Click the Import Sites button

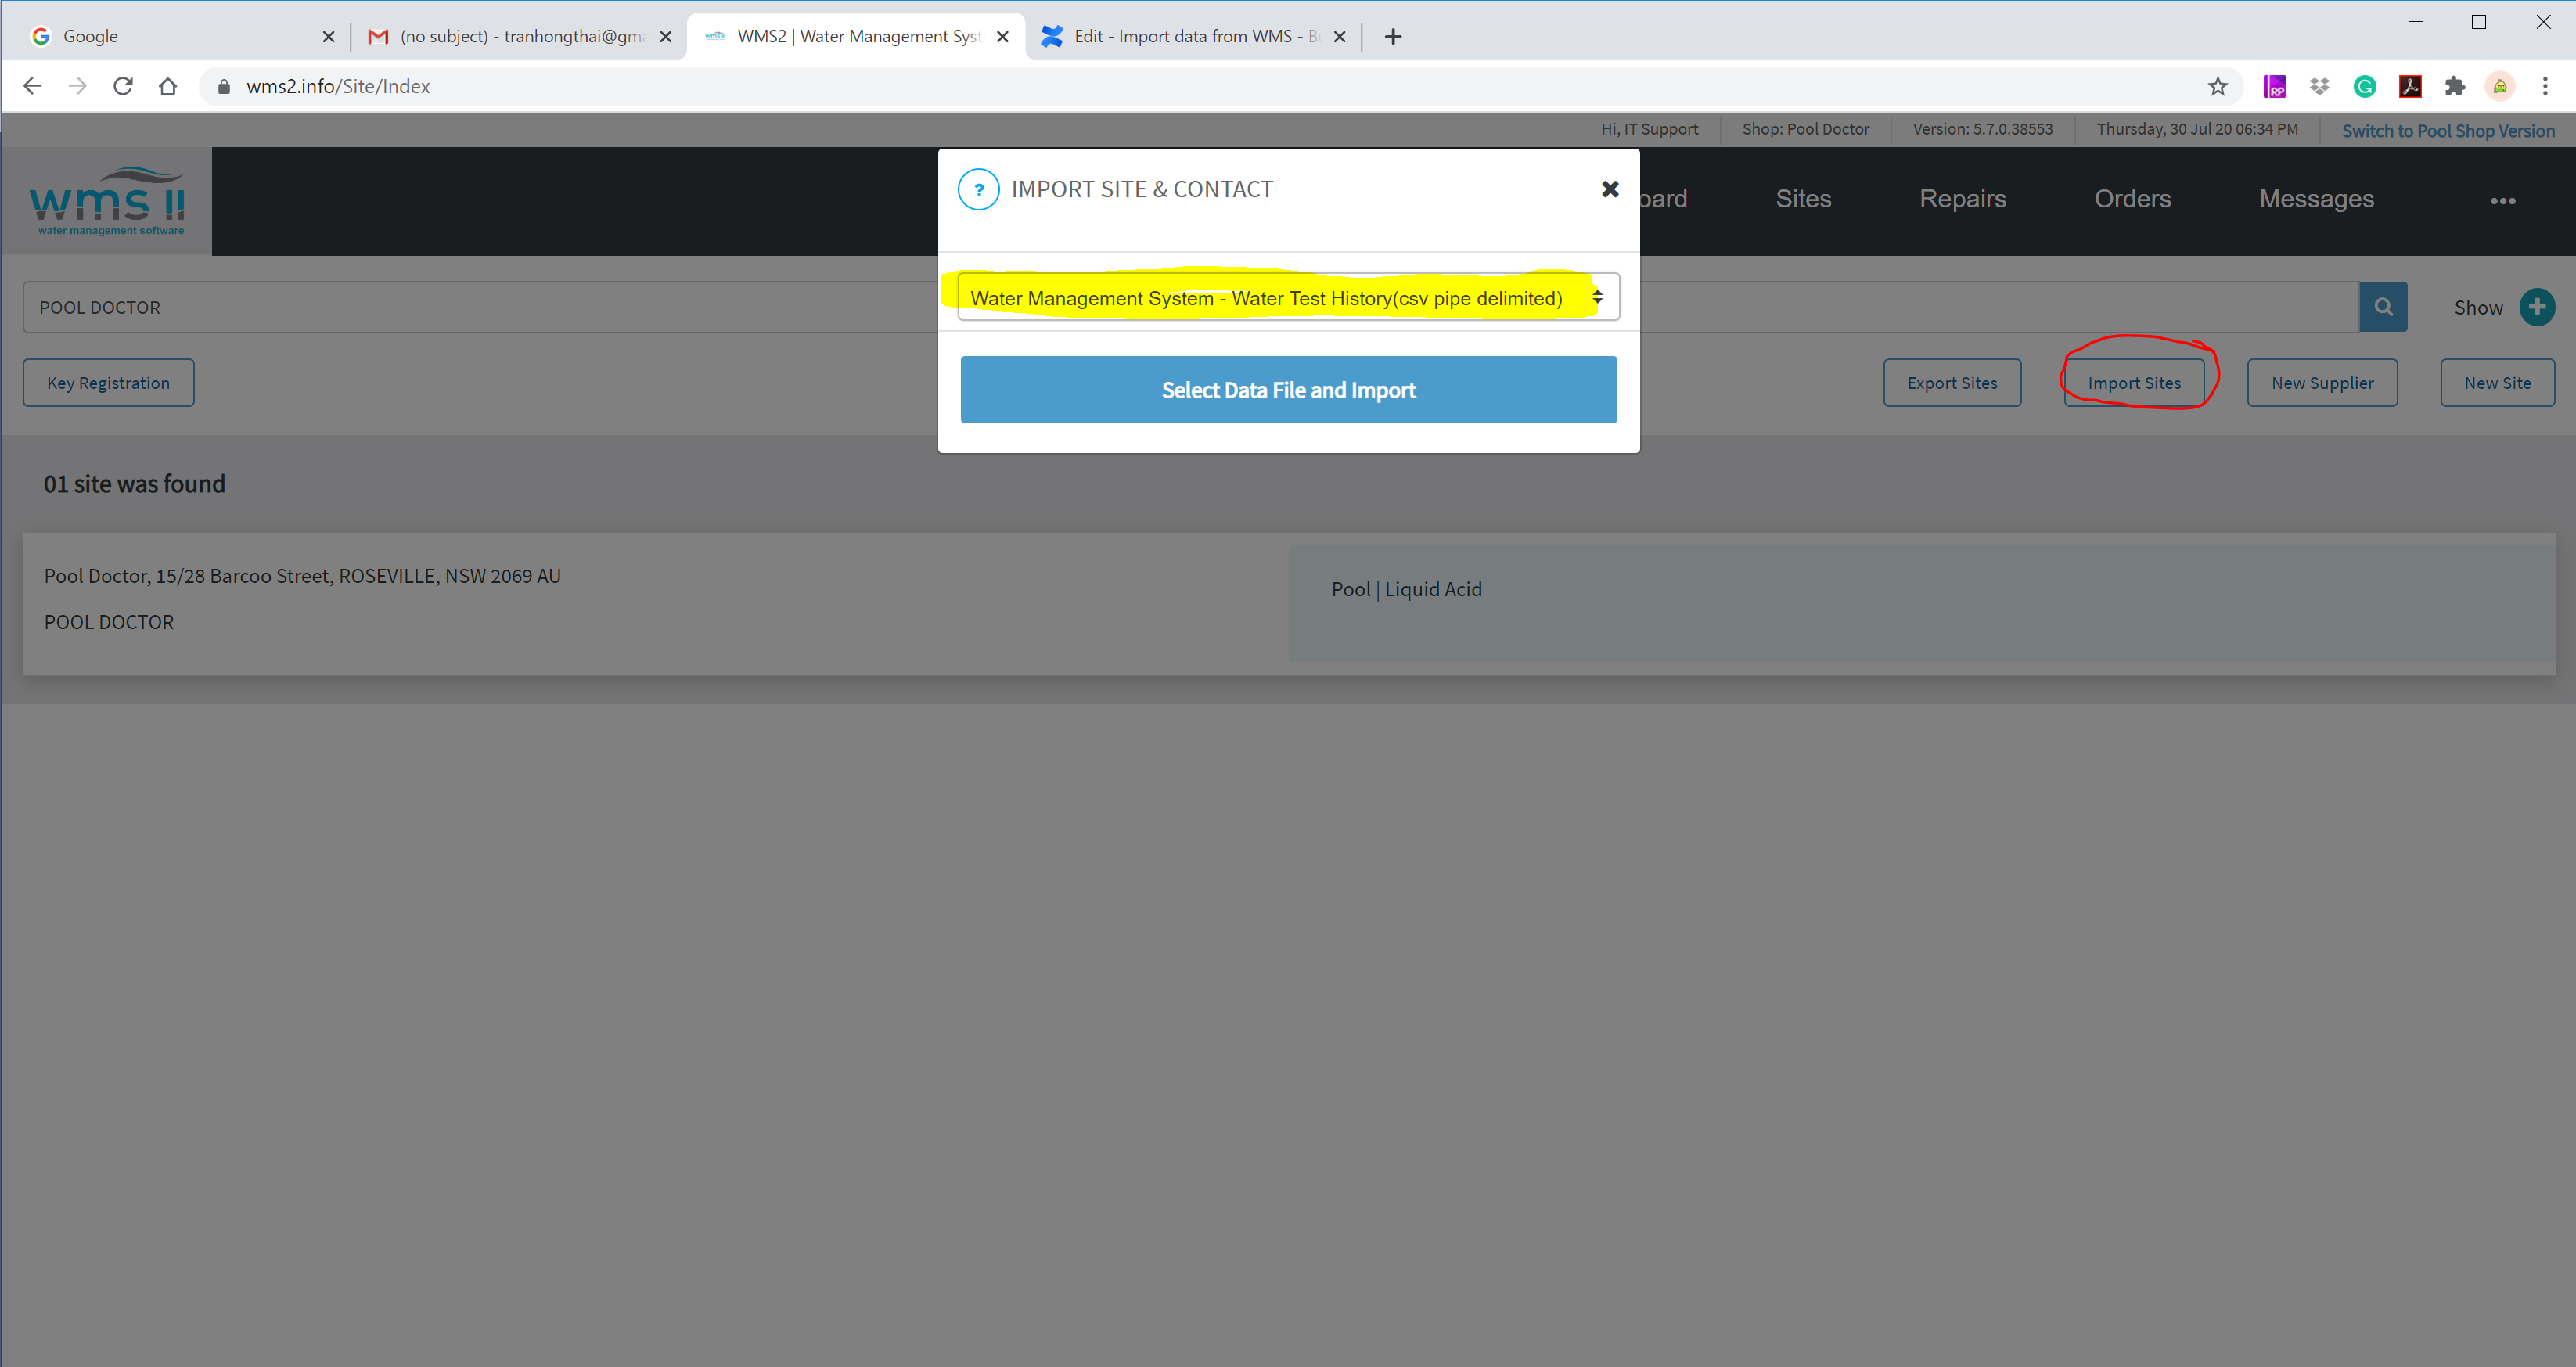click(2134, 383)
